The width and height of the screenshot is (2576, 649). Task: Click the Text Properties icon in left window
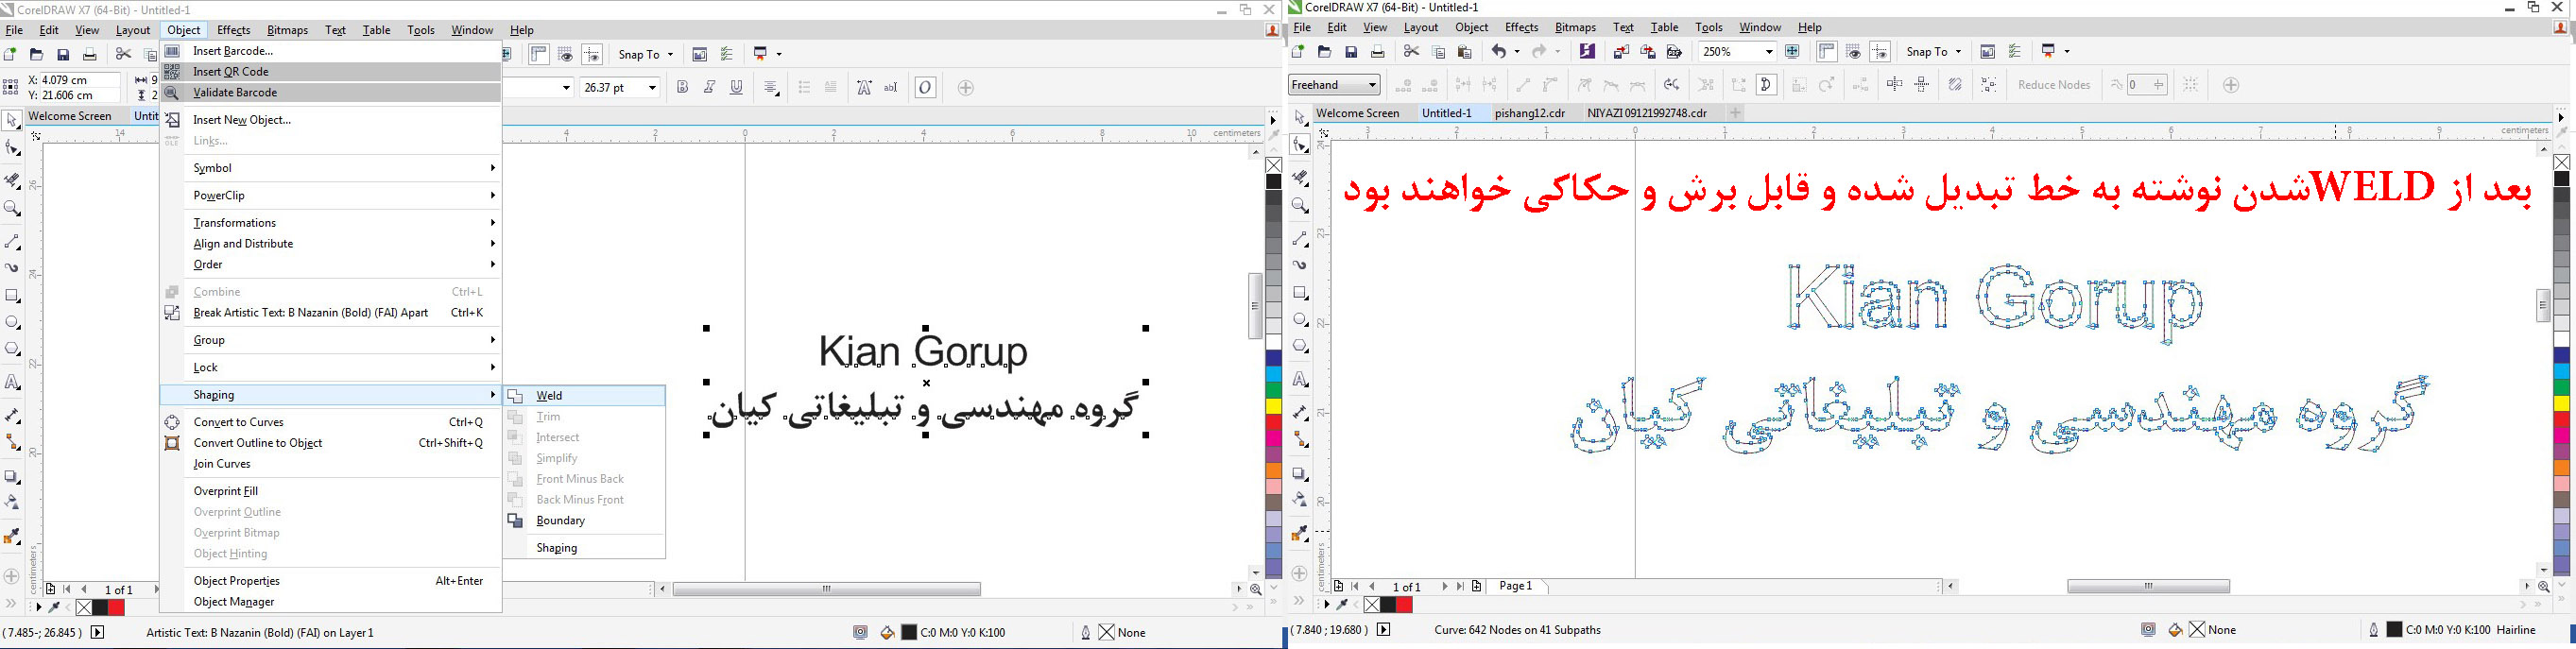point(864,88)
